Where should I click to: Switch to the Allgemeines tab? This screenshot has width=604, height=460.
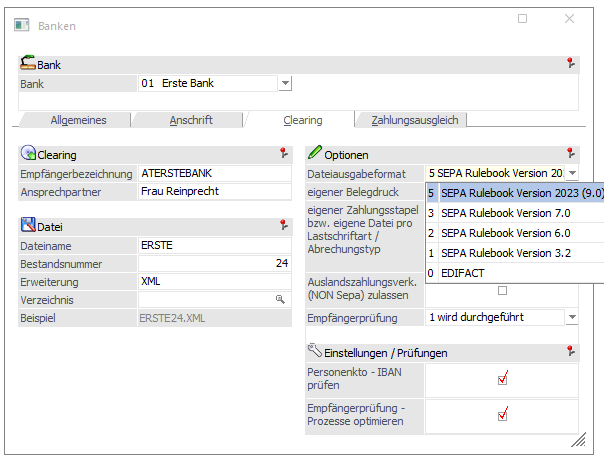[x=78, y=120]
